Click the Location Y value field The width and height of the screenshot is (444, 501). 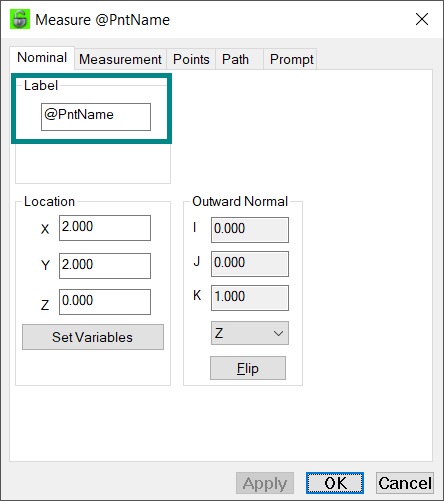coord(105,266)
